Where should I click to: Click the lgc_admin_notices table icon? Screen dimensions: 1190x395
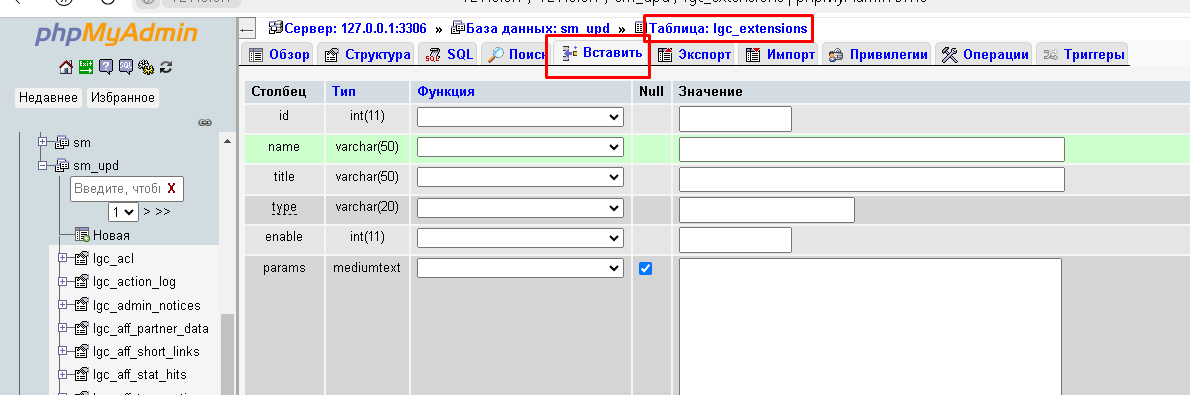point(82,305)
